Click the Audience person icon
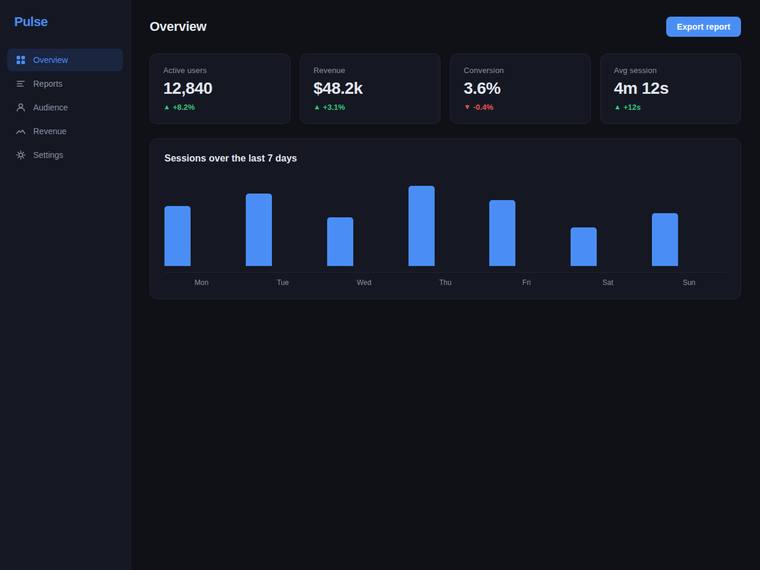Screen dimensions: 760x570 (20, 108)
